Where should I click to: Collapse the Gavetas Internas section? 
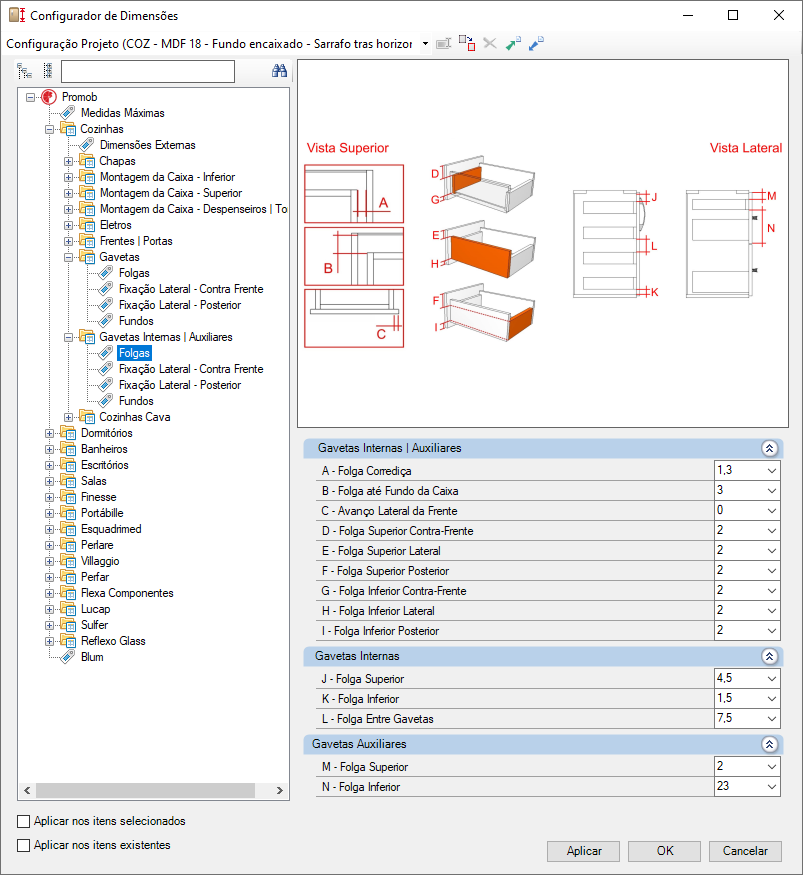tap(769, 656)
